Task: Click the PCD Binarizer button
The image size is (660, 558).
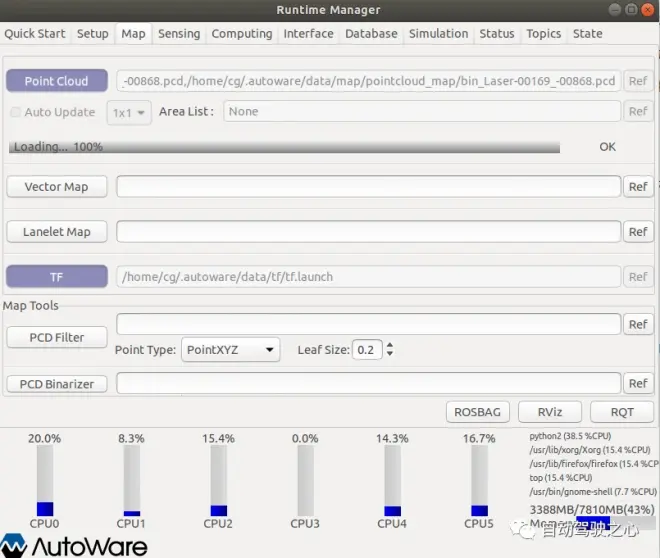Action: coord(57,384)
